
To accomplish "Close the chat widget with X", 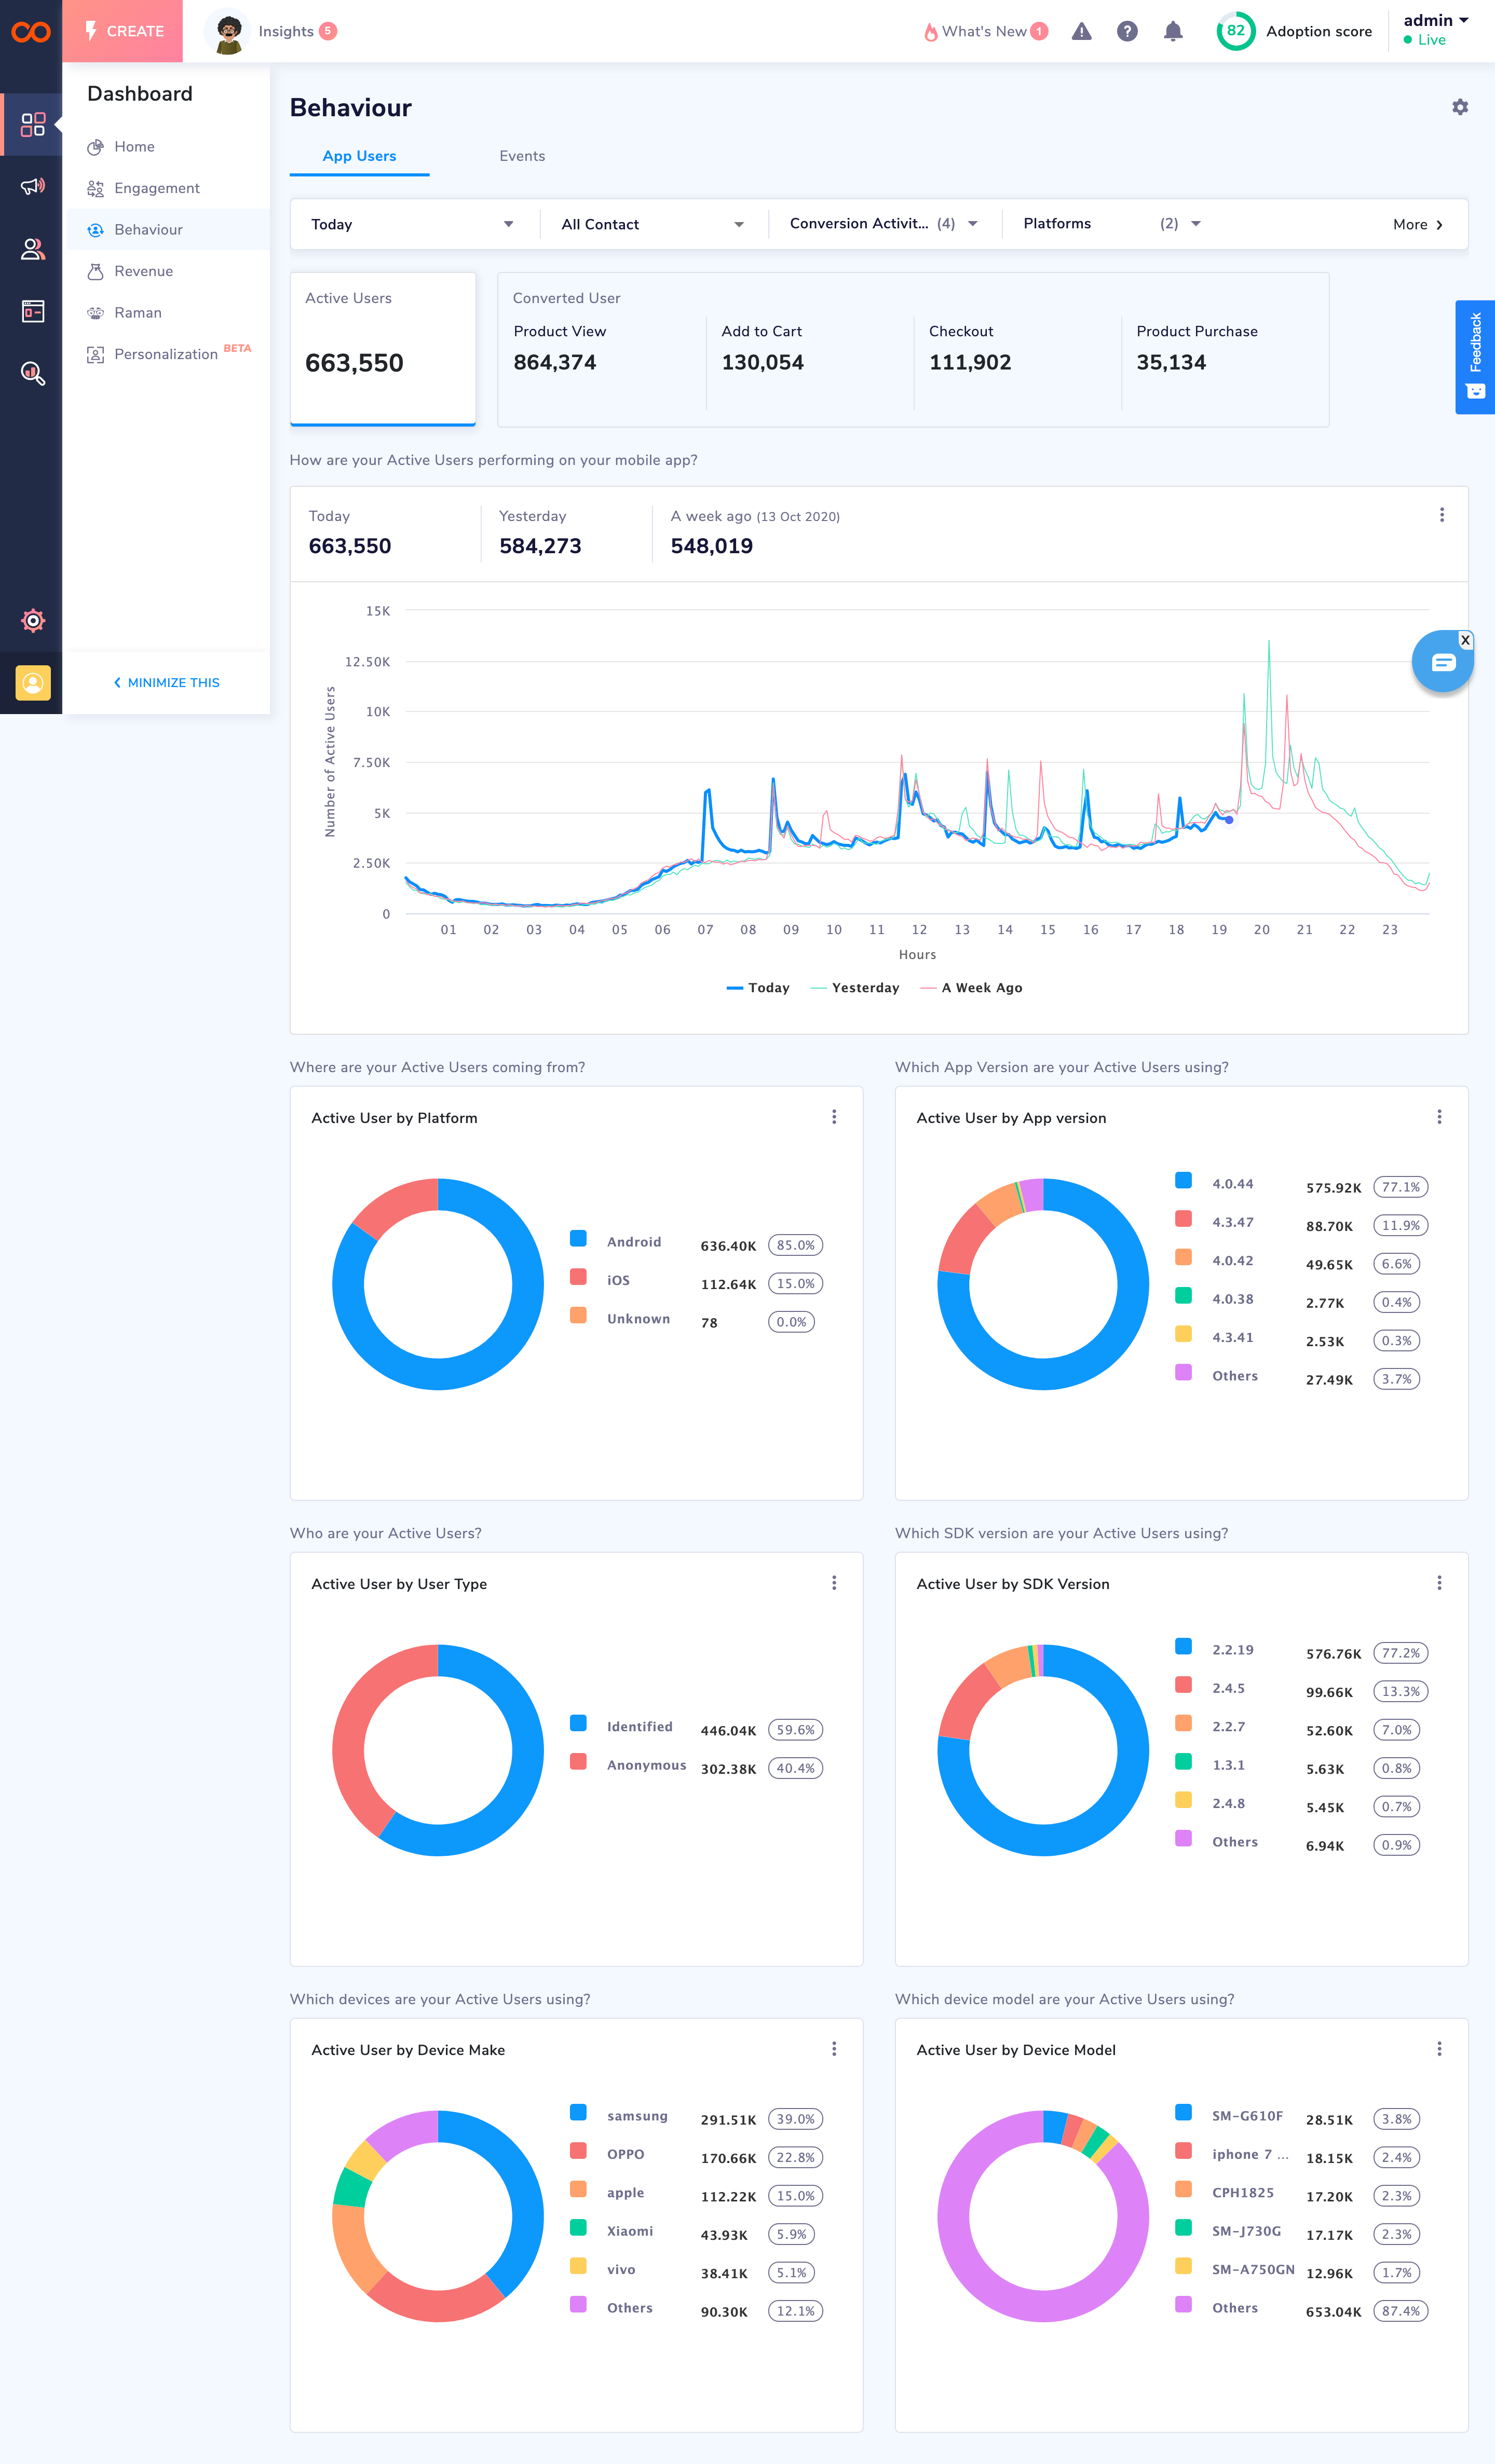I will click(x=1465, y=640).
